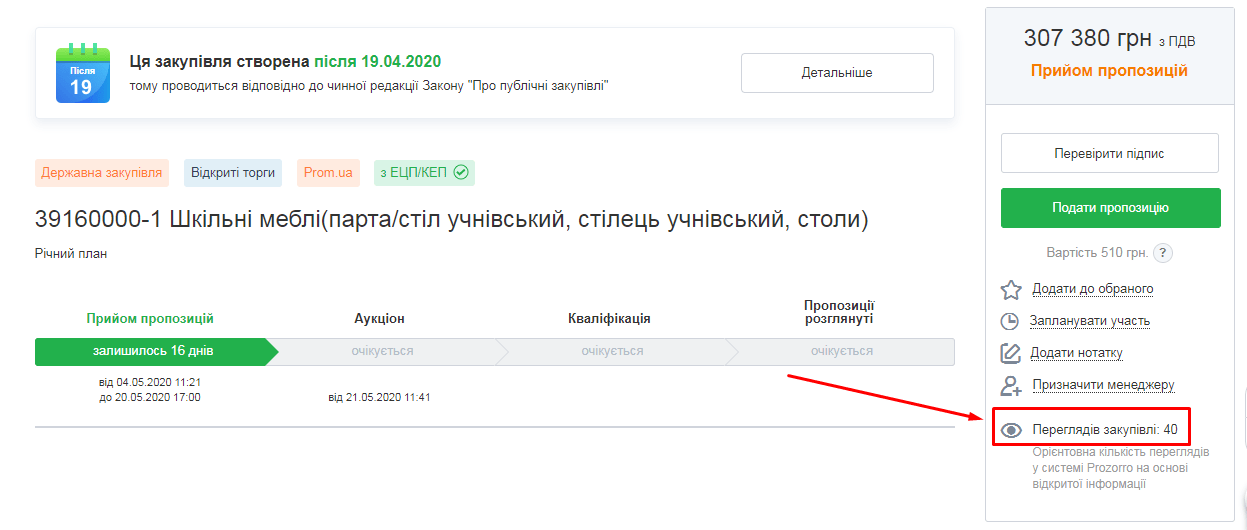
Task: Click the star icon for favorites
Action: (1011, 289)
